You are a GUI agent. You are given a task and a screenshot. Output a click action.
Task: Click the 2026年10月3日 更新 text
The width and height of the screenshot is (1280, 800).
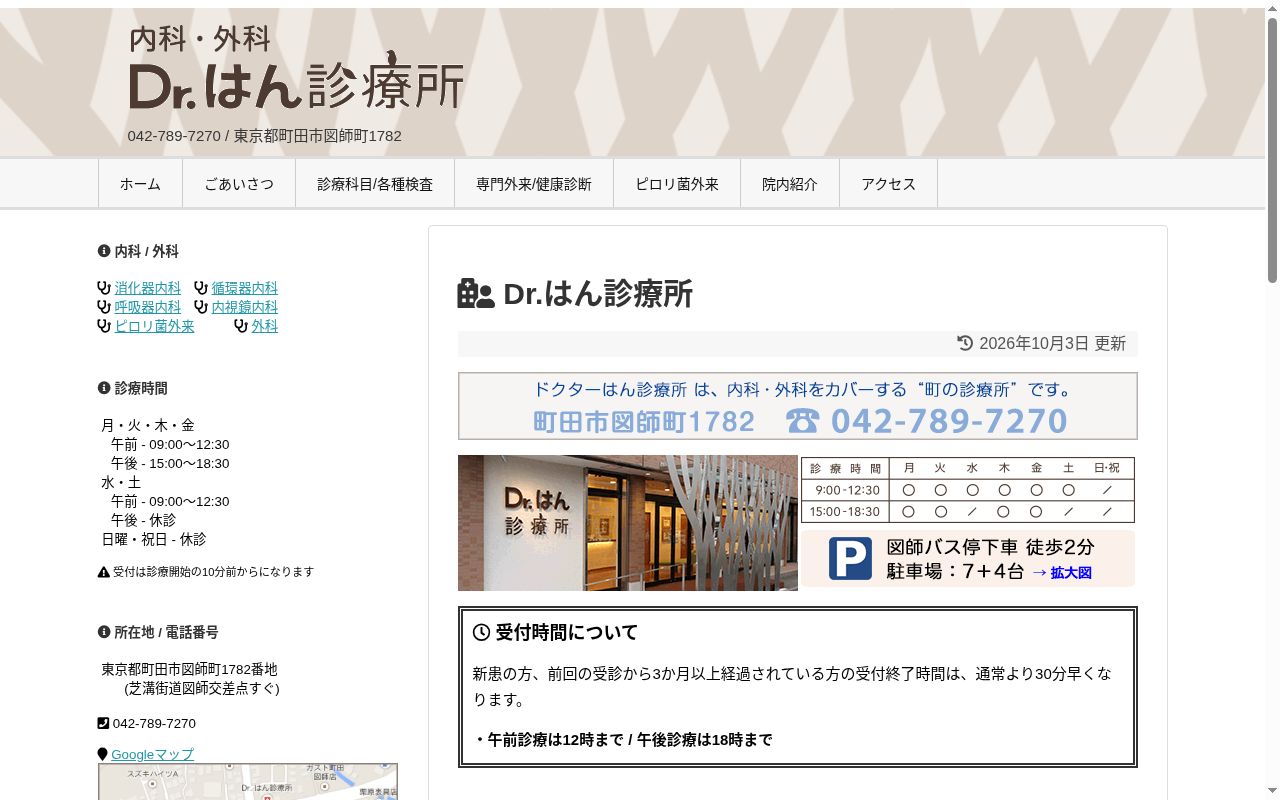coord(1052,343)
